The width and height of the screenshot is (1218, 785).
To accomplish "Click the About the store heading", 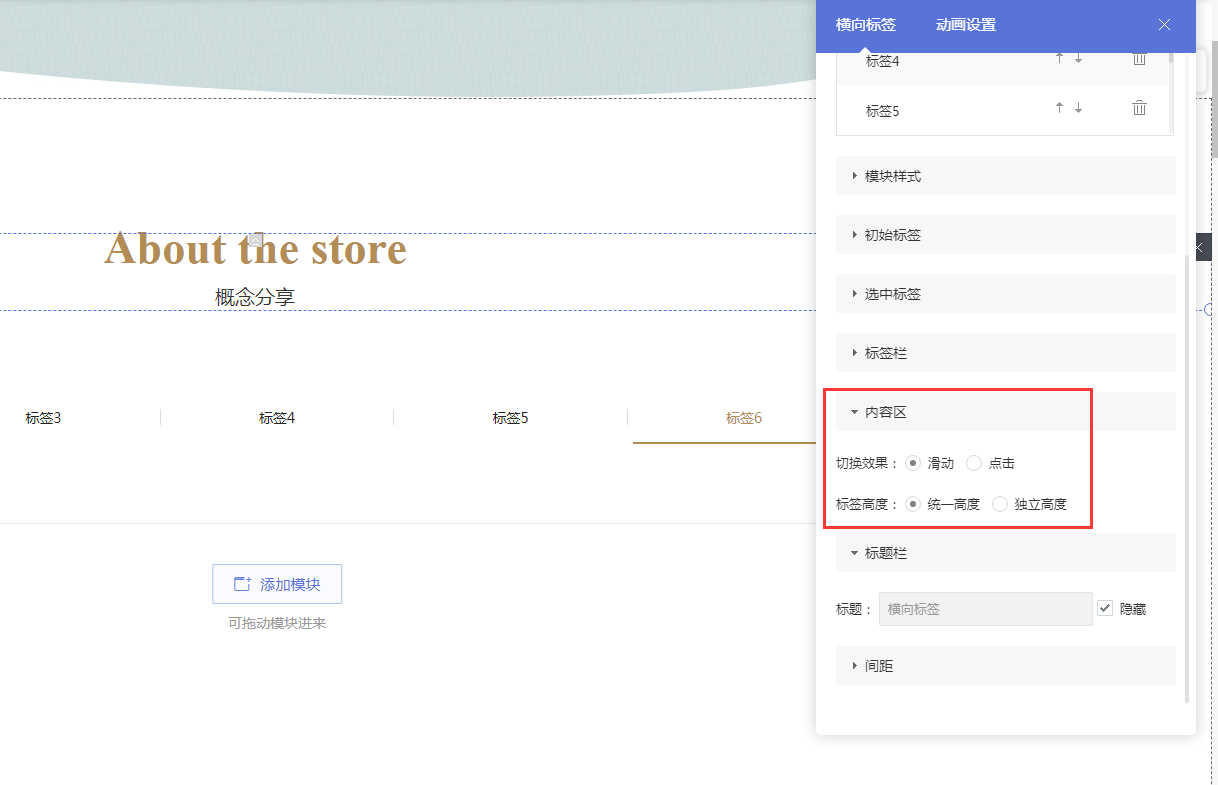I will pos(255,248).
